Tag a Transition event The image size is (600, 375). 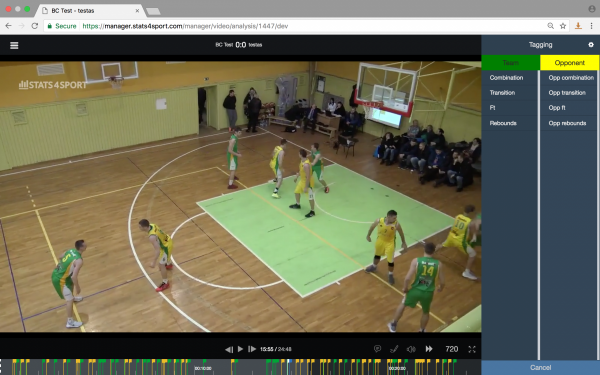[x=510, y=93]
